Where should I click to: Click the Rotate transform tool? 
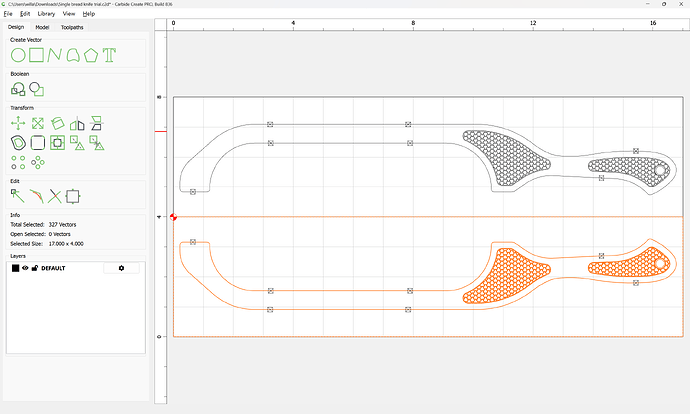coord(57,123)
